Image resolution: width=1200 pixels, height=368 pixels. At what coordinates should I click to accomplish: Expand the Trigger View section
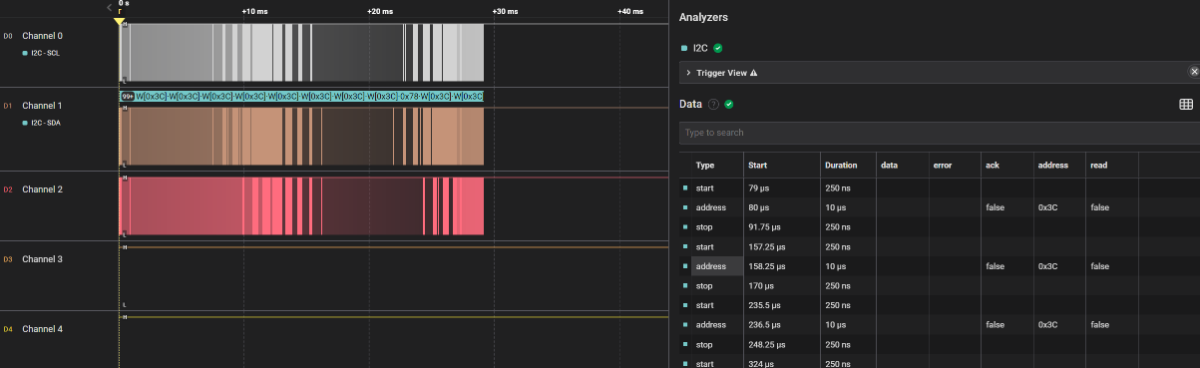[x=689, y=73]
